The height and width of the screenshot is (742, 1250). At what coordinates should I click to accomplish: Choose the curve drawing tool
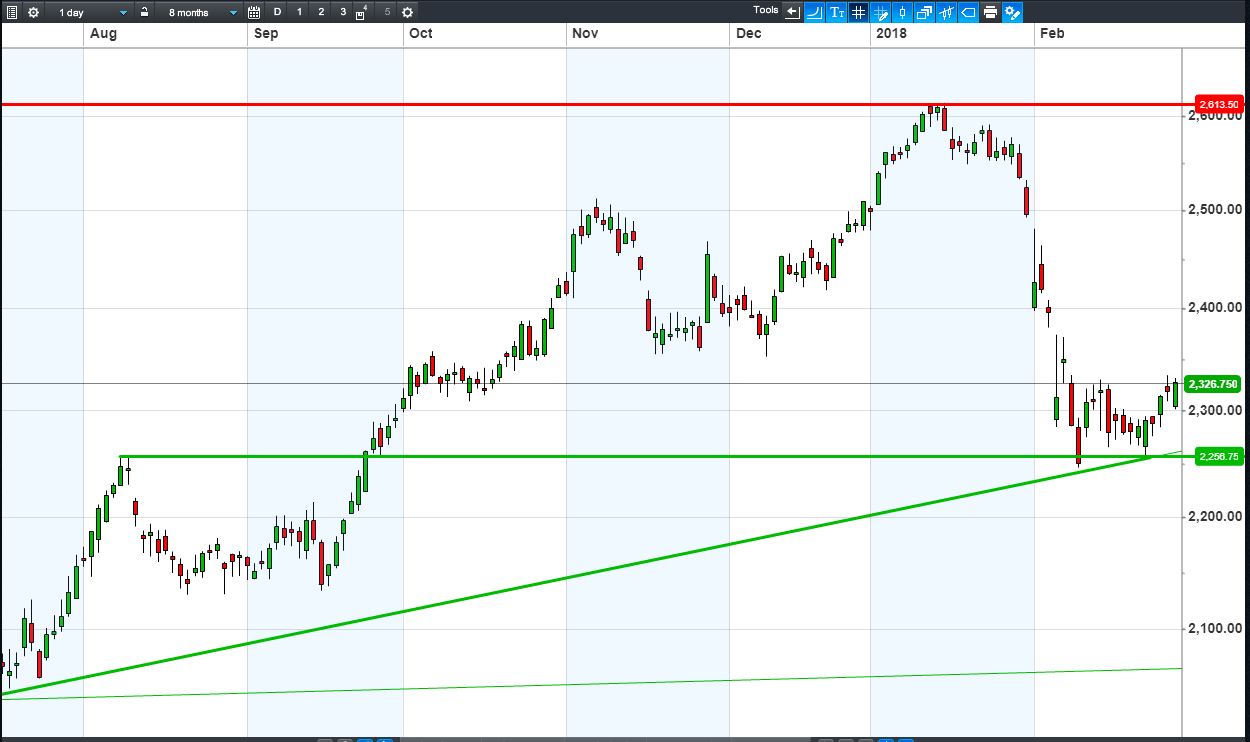pyautogui.click(x=814, y=12)
